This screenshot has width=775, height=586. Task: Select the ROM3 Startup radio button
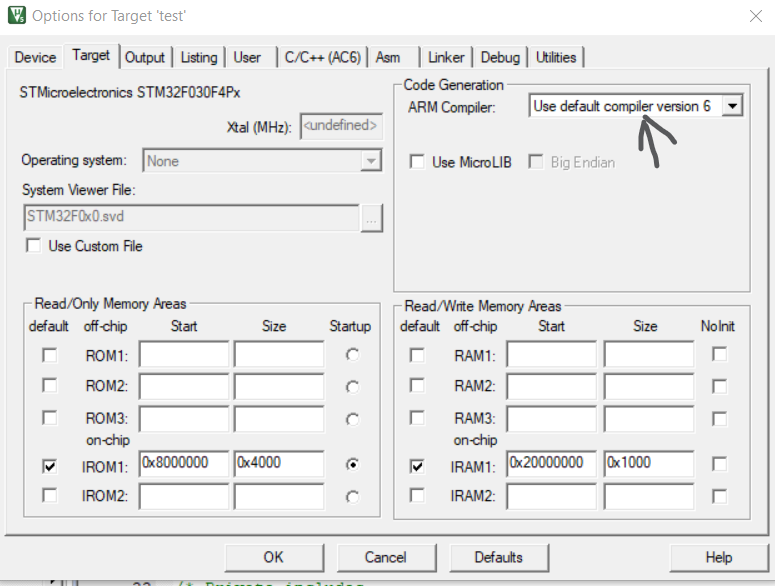pos(352,419)
